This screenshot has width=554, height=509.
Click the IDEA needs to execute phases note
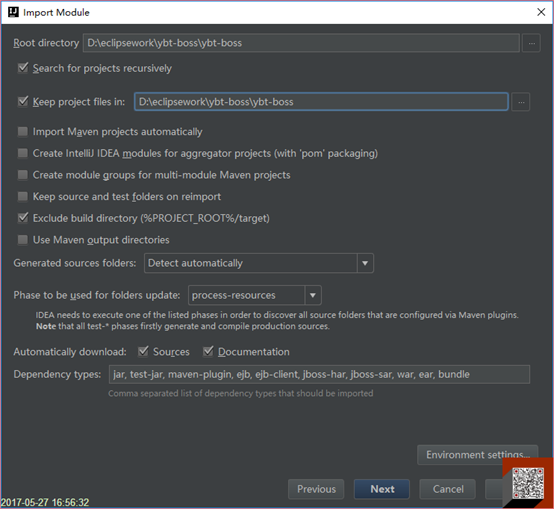tap(277, 320)
